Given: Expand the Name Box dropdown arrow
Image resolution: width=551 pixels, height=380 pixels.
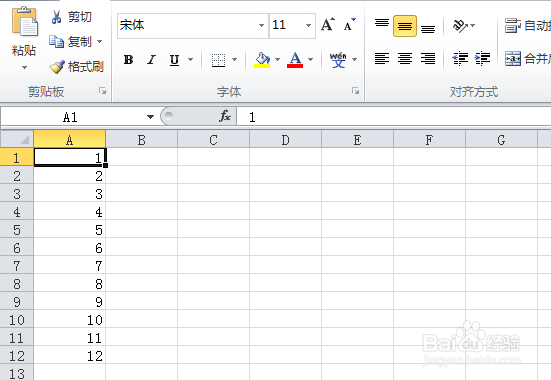Looking at the screenshot, I should click(x=150, y=117).
